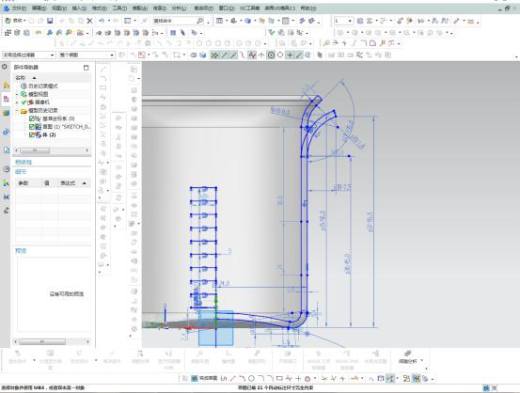This screenshot has width=520, height=393.
Task: Toggle the datum coordinate system checkbox
Action: coord(32,118)
